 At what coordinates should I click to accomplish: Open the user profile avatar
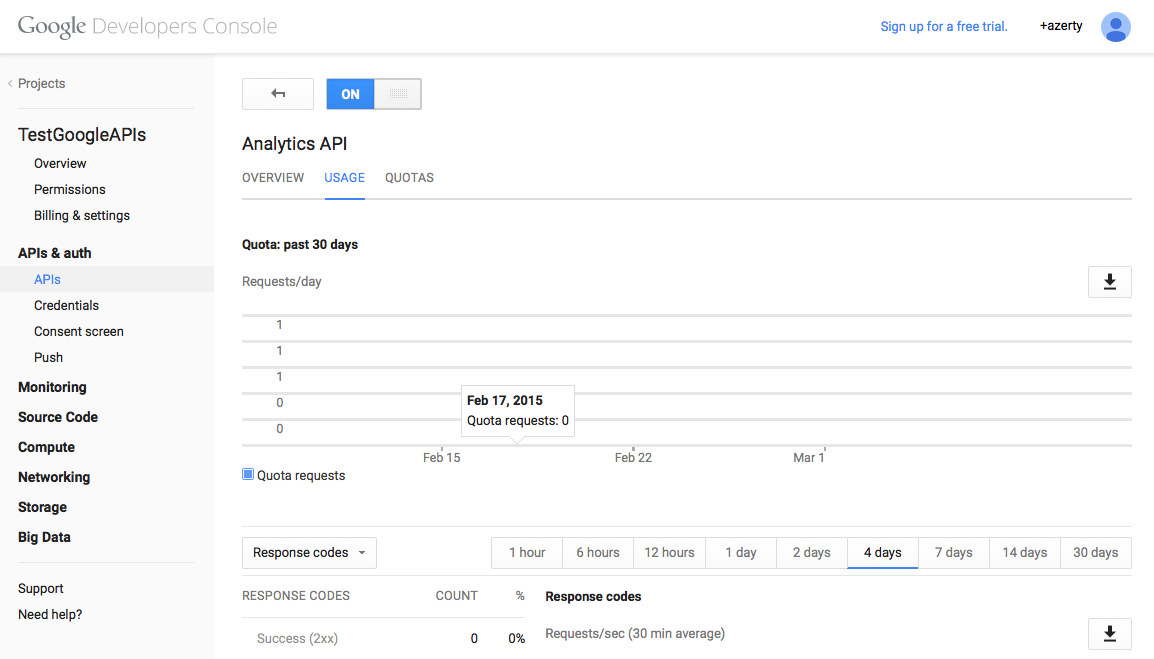[x=1115, y=27]
